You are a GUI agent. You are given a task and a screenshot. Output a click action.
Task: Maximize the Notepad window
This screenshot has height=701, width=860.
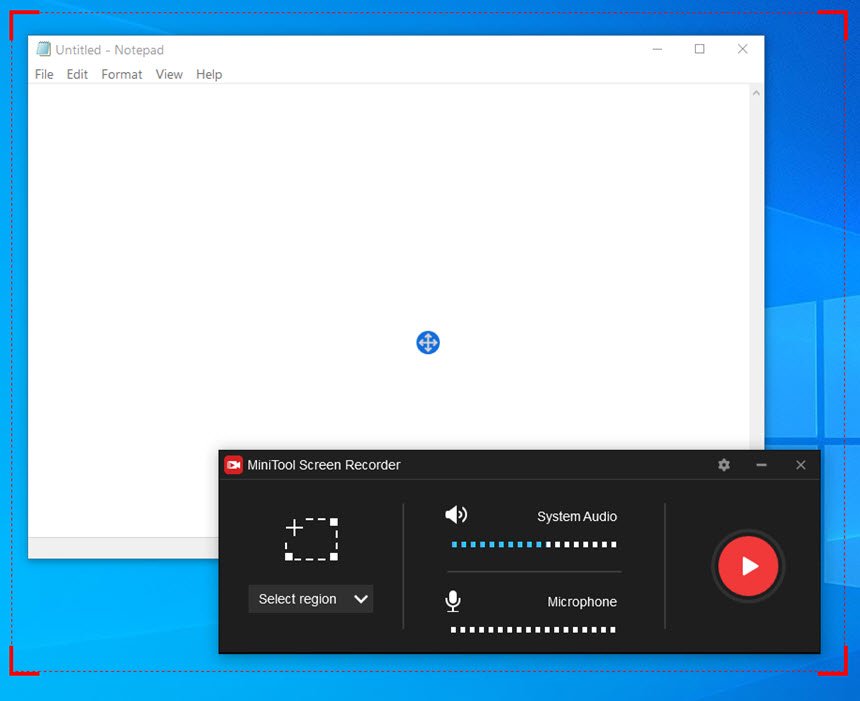pos(700,49)
